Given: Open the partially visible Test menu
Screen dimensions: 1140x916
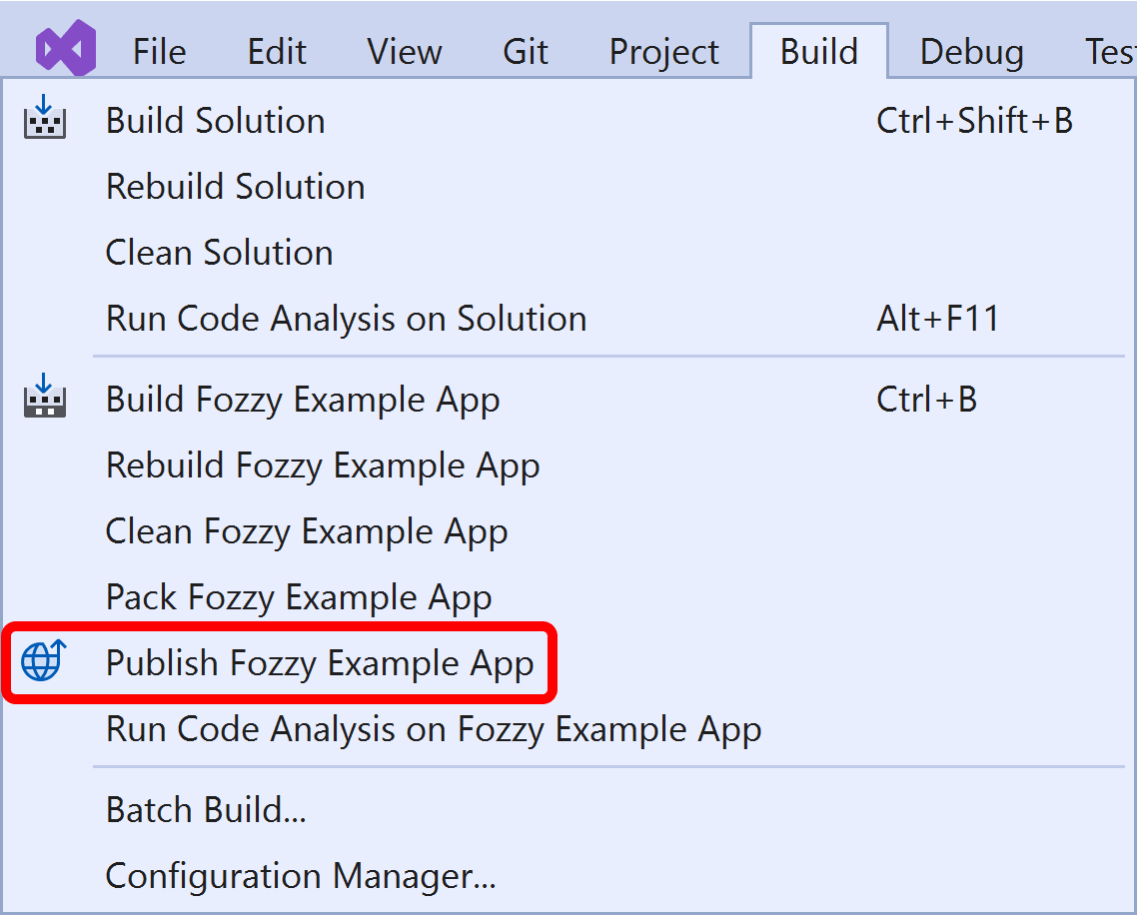Looking at the screenshot, I should tap(1110, 52).
